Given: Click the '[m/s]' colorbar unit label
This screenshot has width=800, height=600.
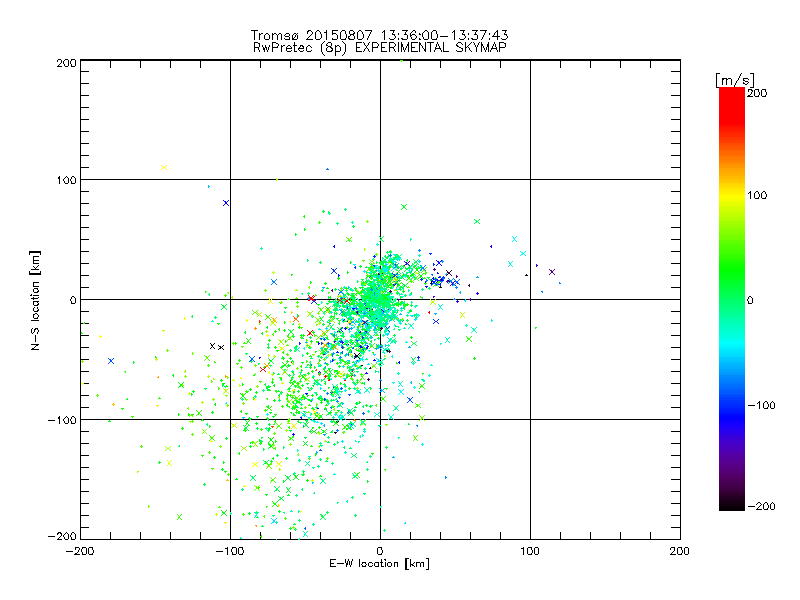Looking at the screenshot, I should (735, 80).
